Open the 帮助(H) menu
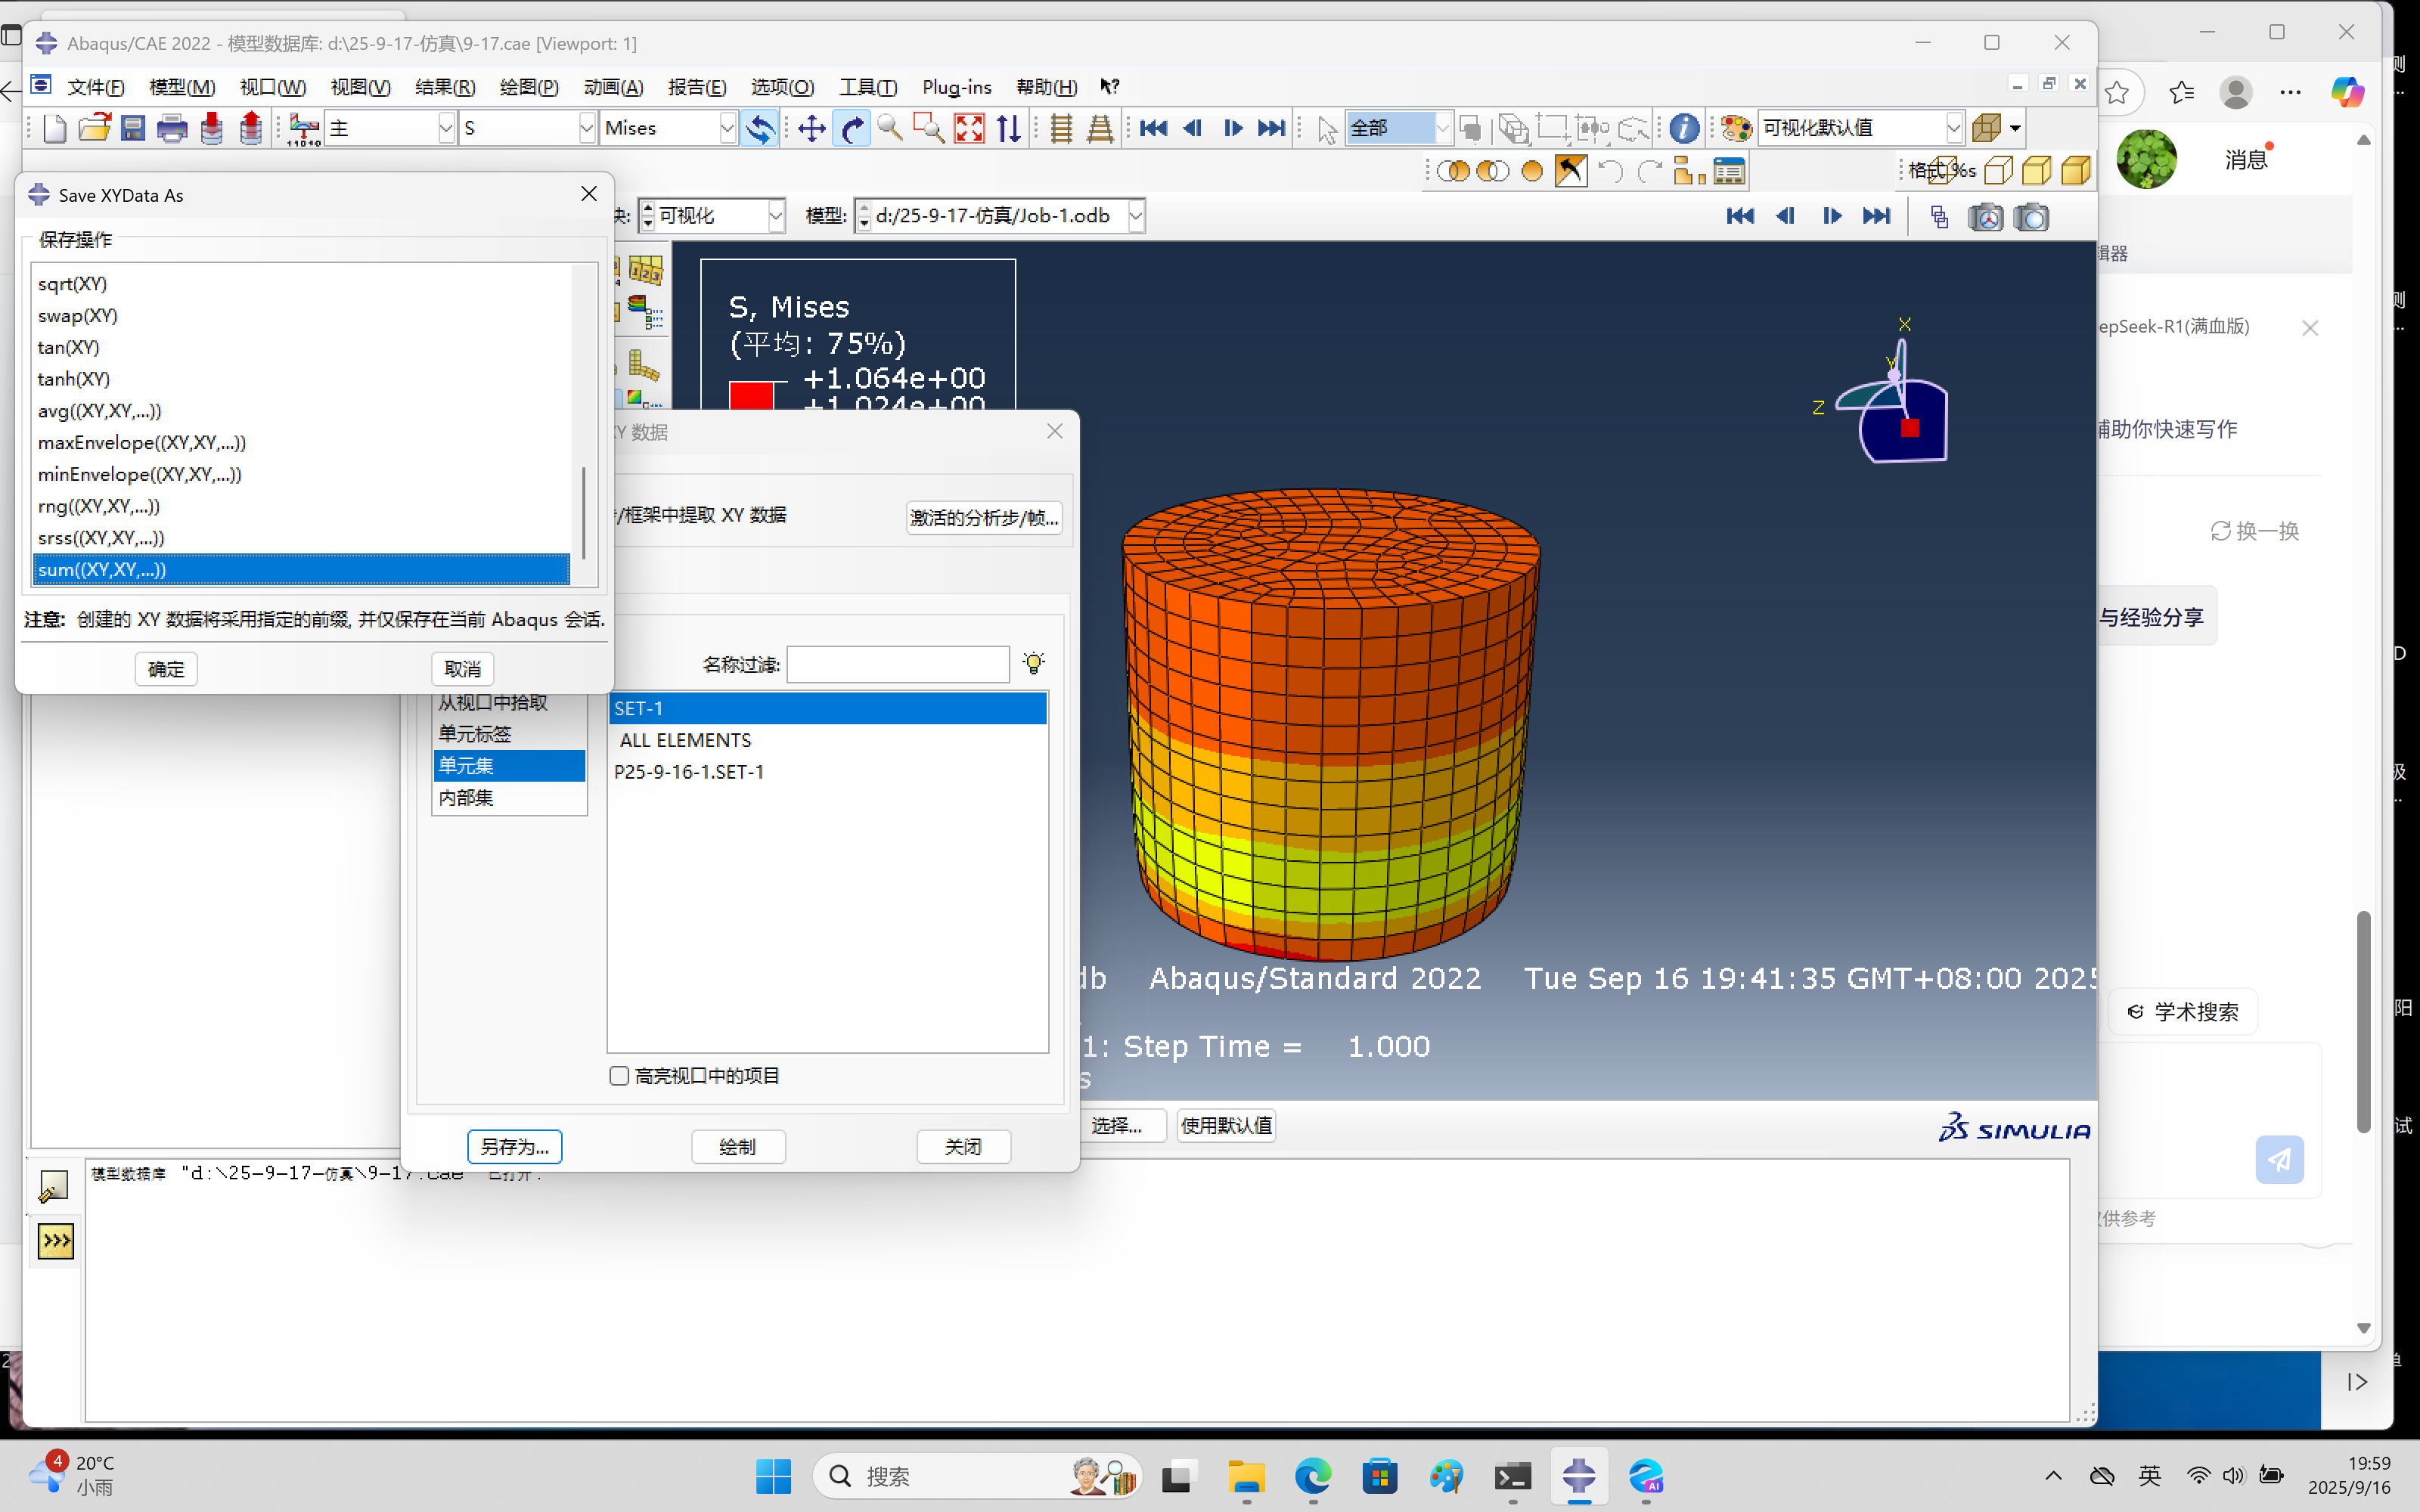The height and width of the screenshot is (1512, 2420). [1046, 87]
